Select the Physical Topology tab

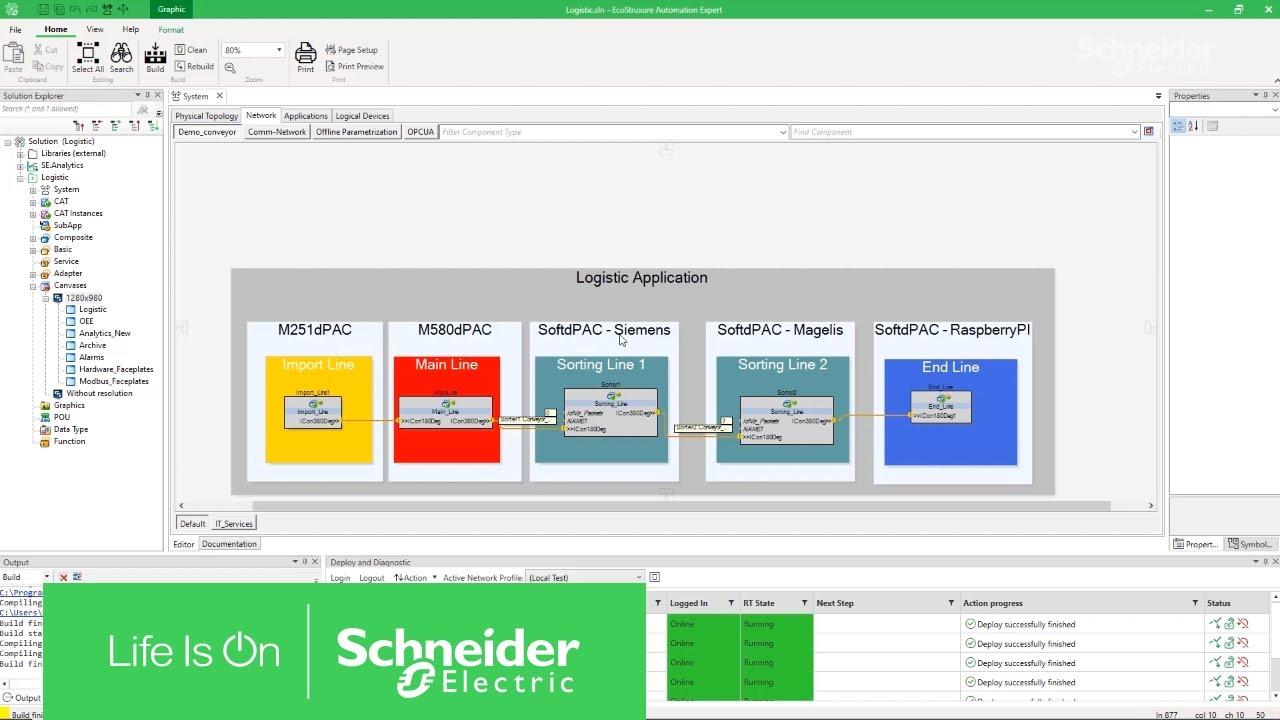tap(207, 116)
